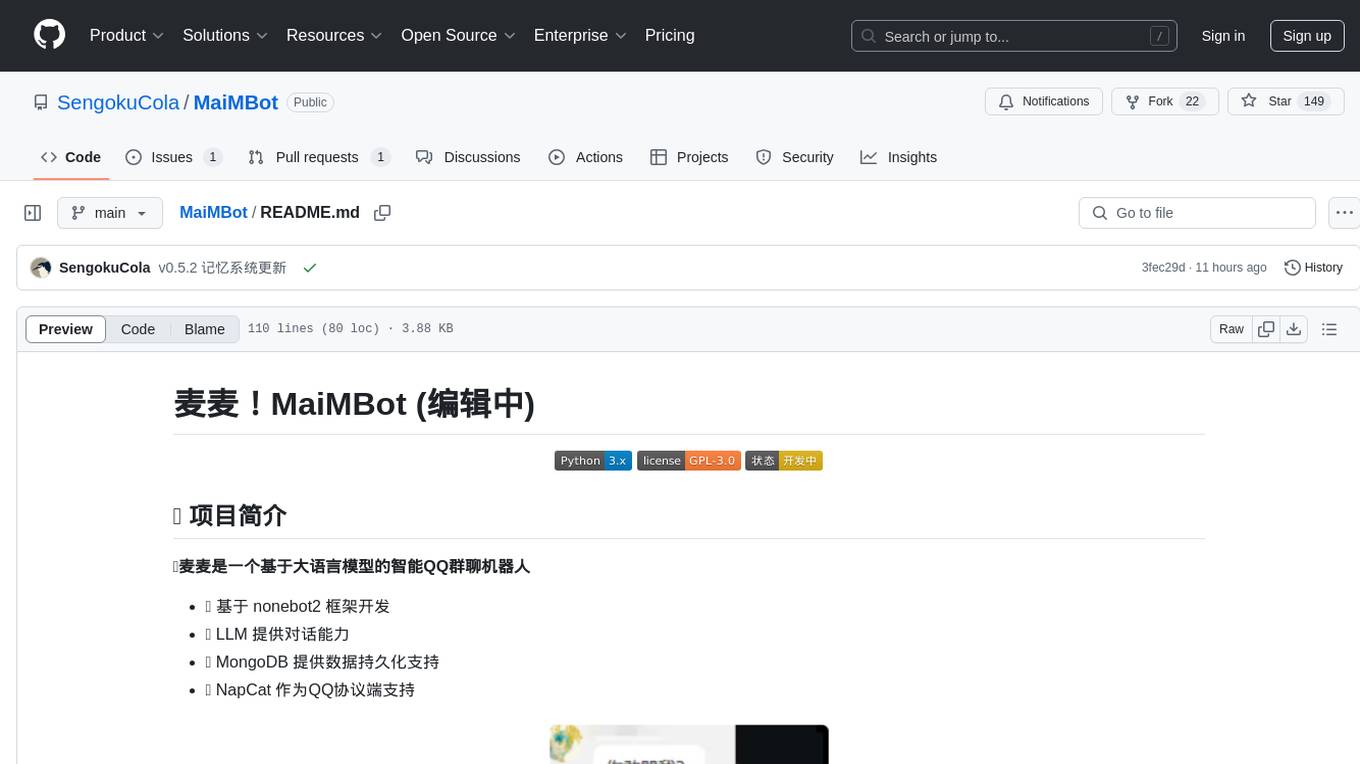1360x764 pixels.
Task: Switch to the Actions tab
Action: (586, 157)
